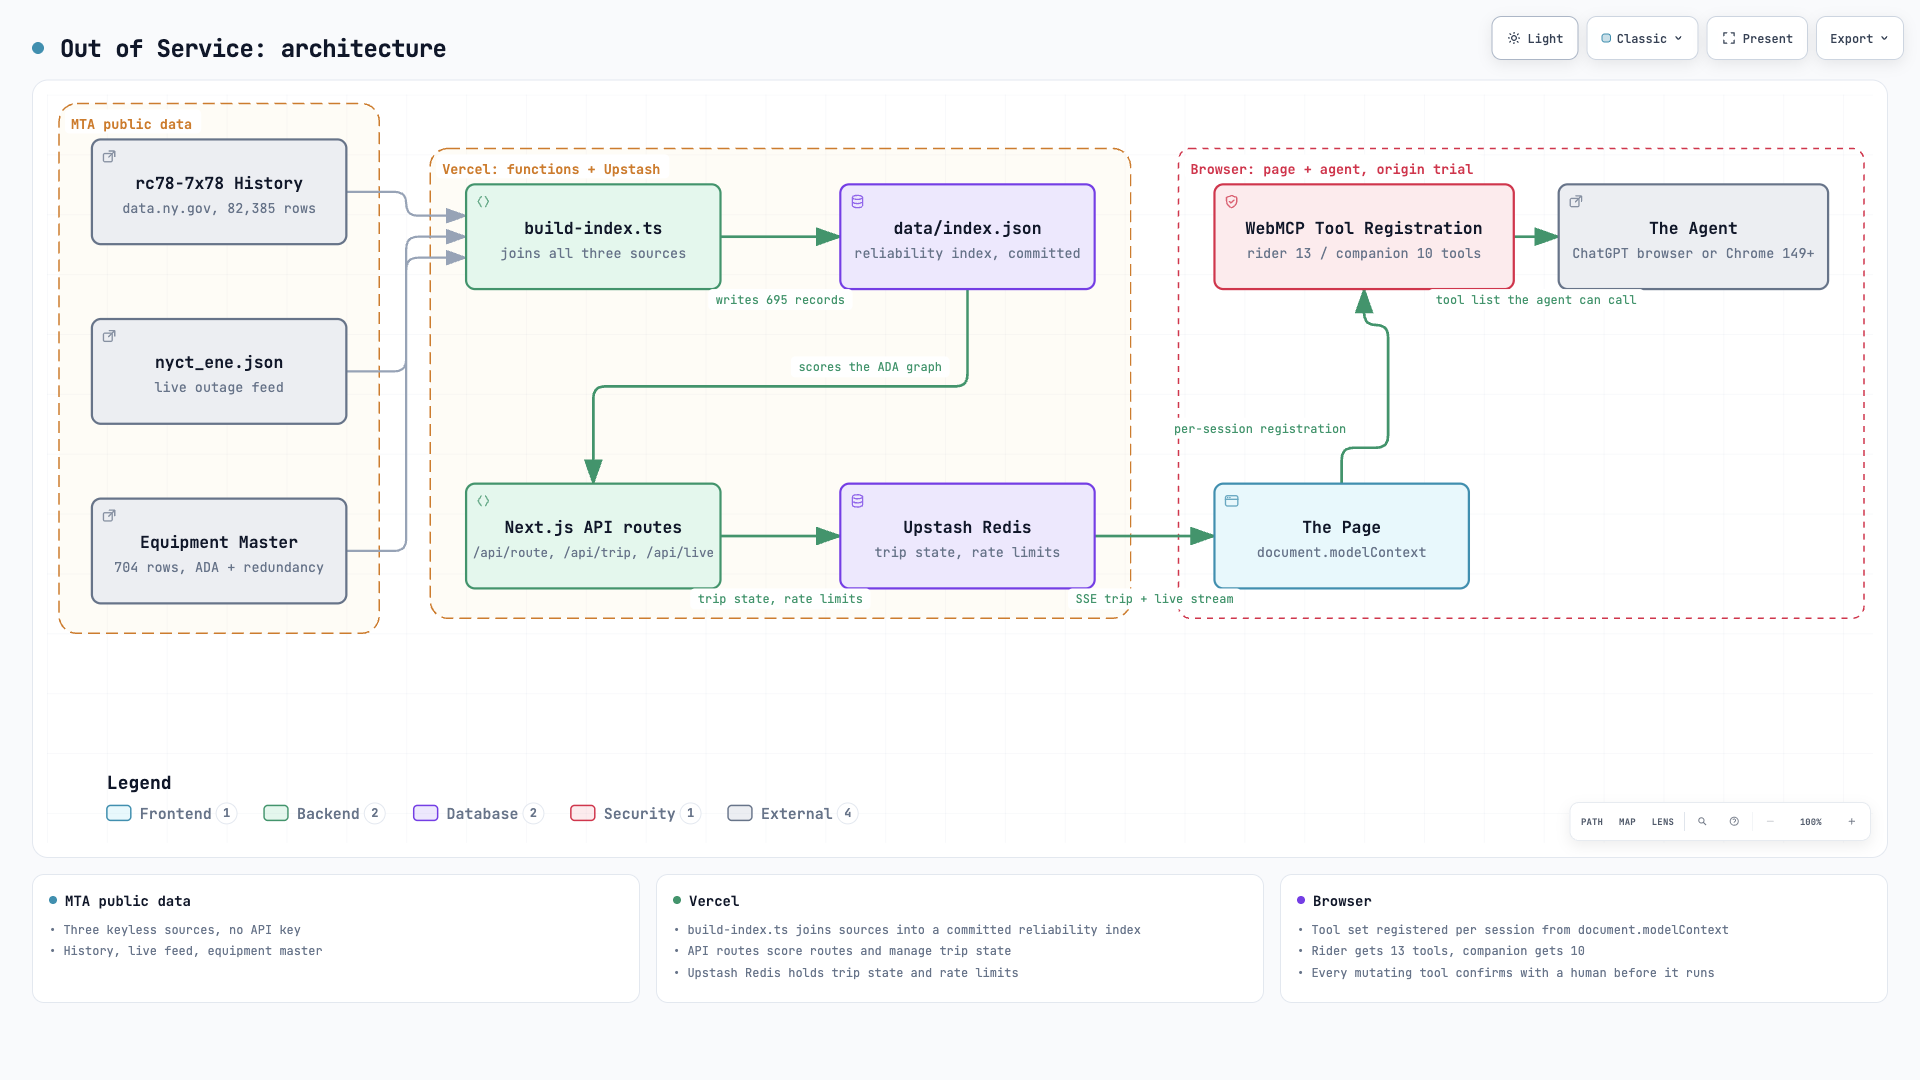
Task: Filter by External in the legend
Action: (x=792, y=813)
